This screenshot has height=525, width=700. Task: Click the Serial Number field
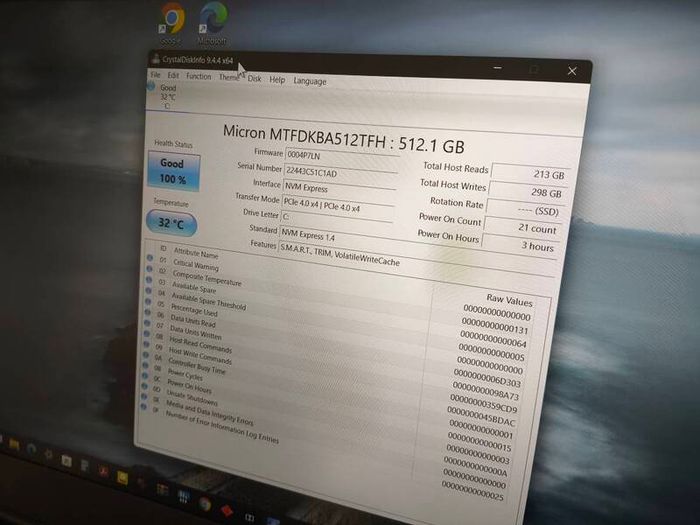point(340,173)
